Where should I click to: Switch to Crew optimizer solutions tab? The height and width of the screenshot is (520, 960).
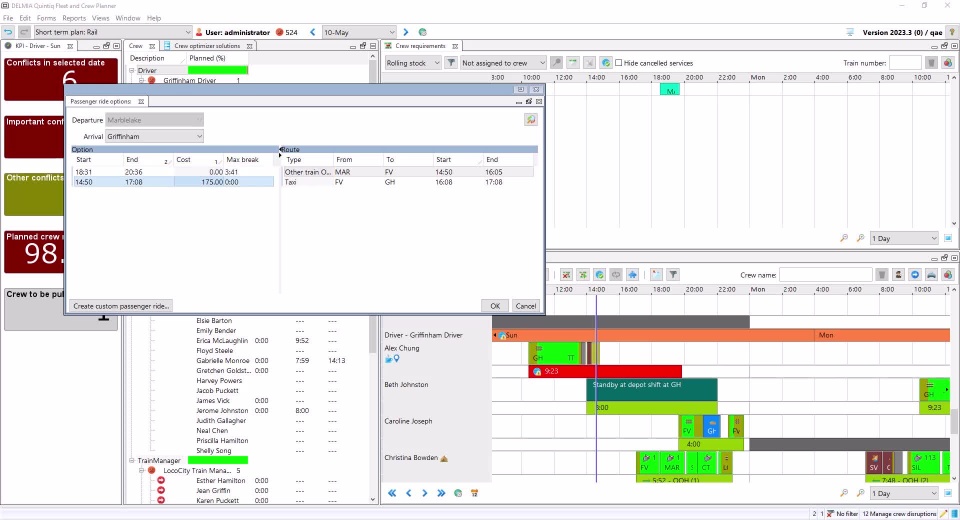(x=207, y=46)
